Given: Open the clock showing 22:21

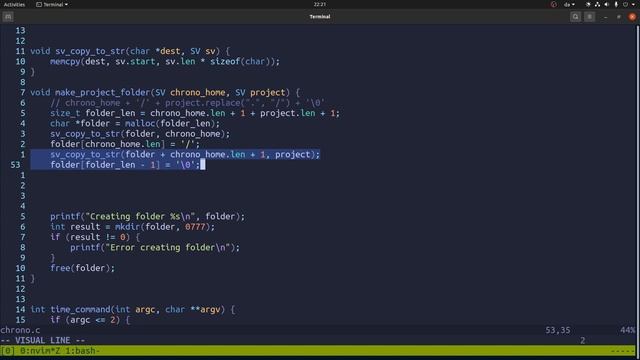Looking at the screenshot, I should pyautogui.click(x=320, y=4).
